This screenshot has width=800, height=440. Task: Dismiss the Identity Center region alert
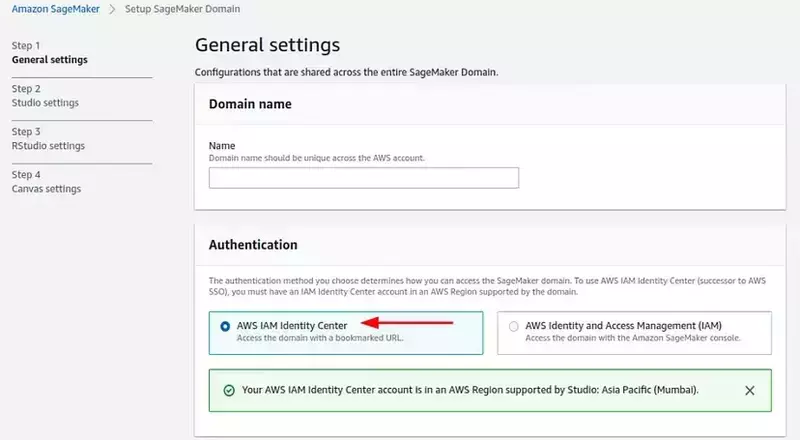click(x=750, y=389)
